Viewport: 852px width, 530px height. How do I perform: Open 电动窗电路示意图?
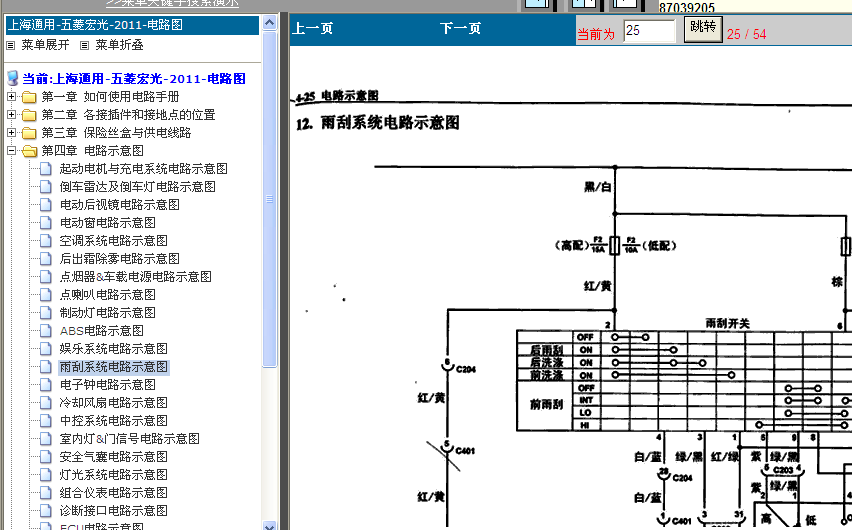[x=108, y=222]
